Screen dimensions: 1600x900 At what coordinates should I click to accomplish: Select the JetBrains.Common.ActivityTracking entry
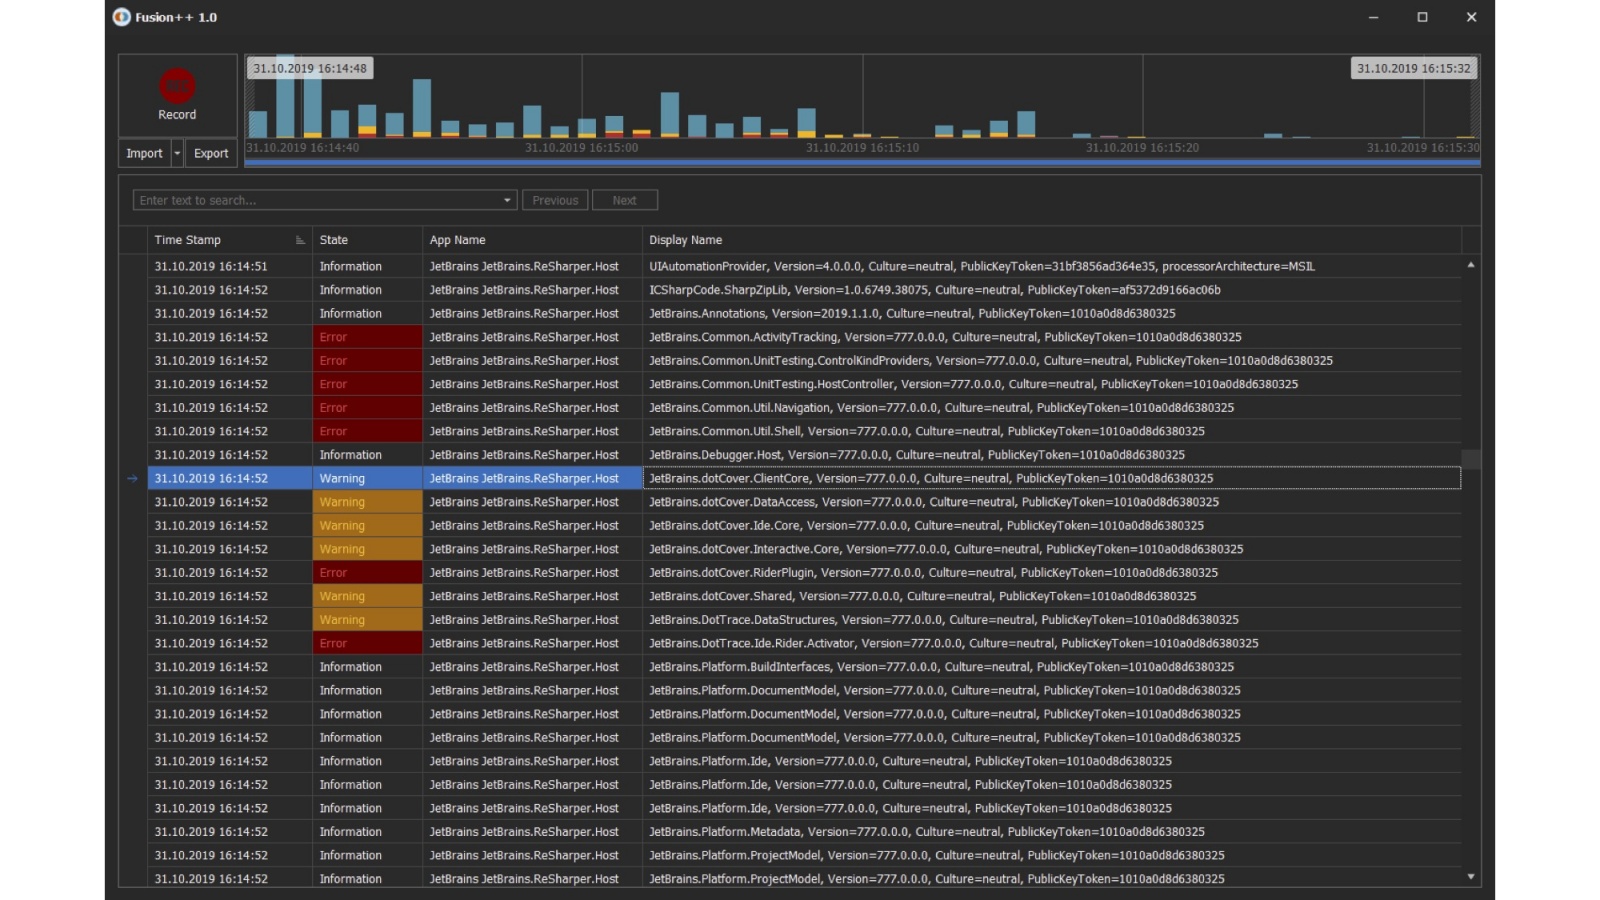pos(804,337)
